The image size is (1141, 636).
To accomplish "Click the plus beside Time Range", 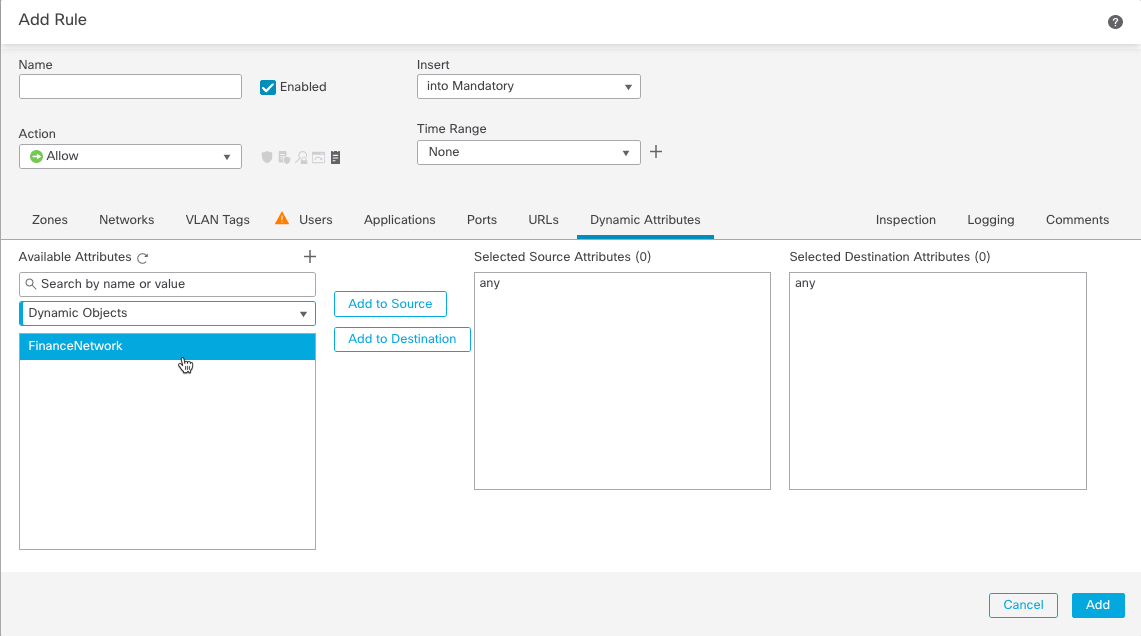I will 656,151.
